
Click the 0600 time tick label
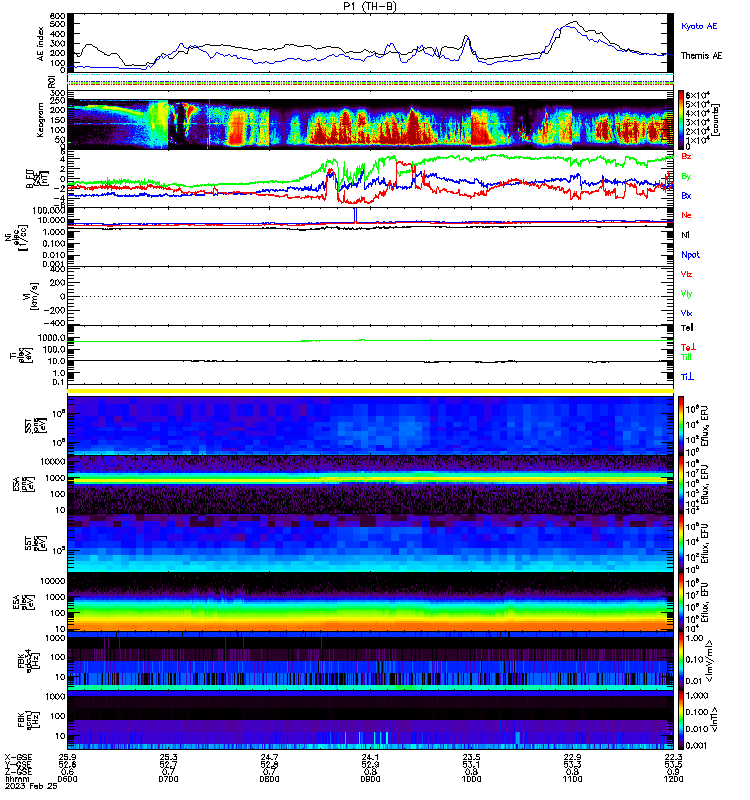(67, 779)
